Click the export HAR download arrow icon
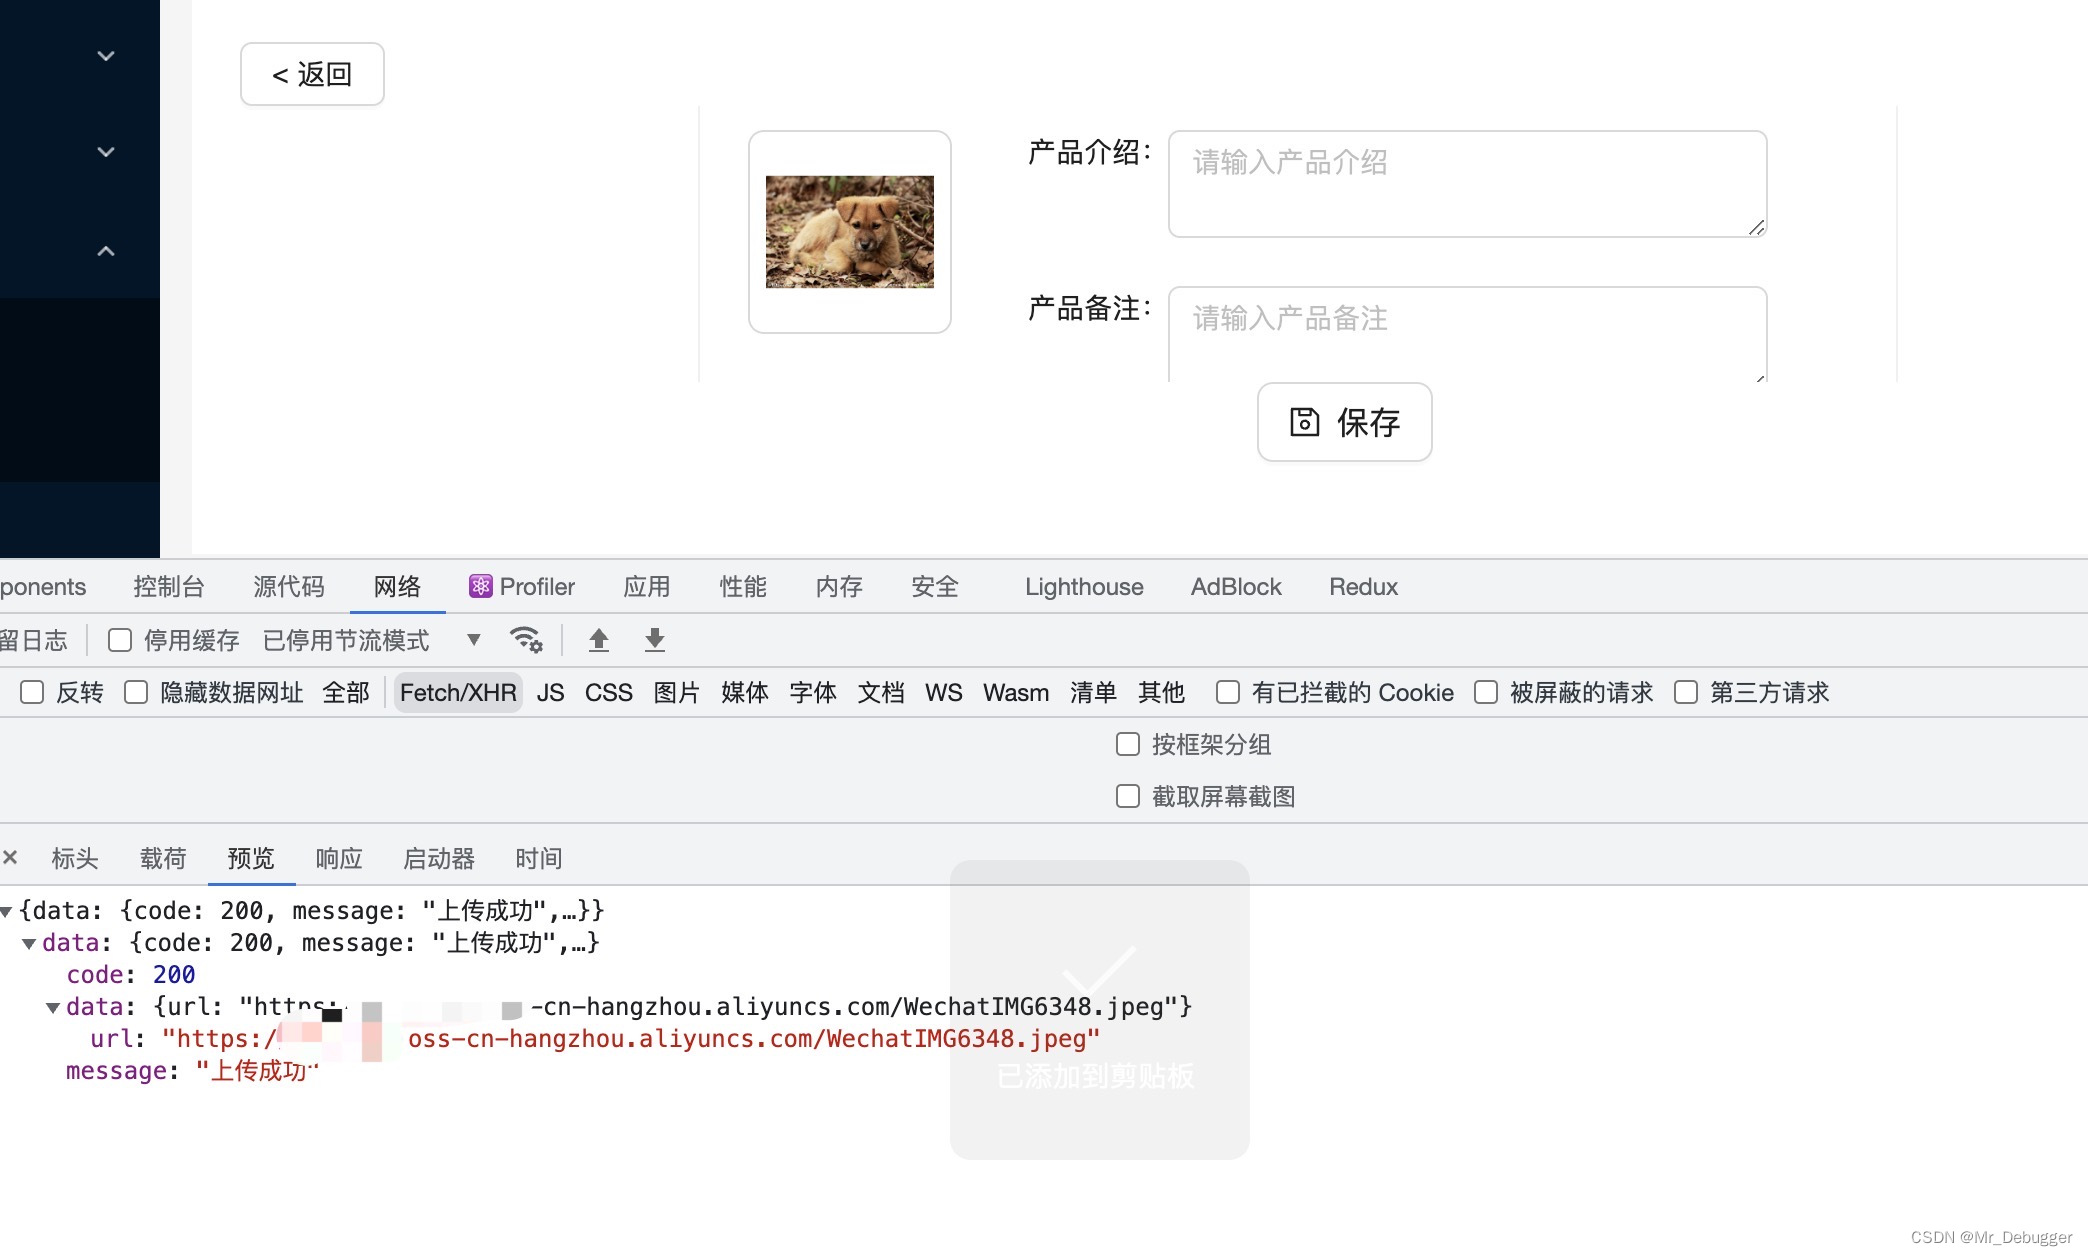2088x1256 pixels. click(x=655, y=640)
